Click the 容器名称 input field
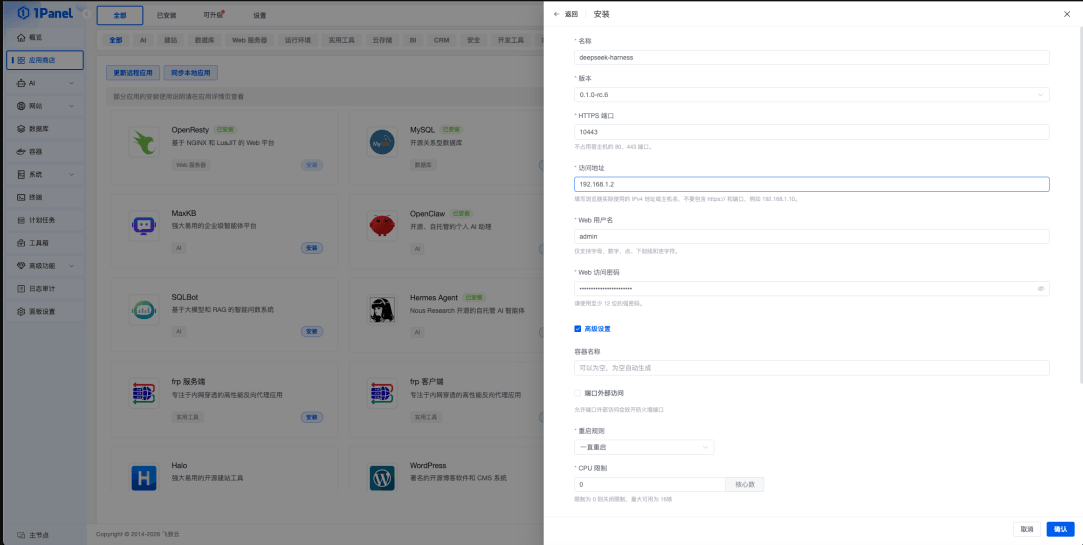Image resolution: width=1083 pixels, height=545 pixels. (812, 368)
